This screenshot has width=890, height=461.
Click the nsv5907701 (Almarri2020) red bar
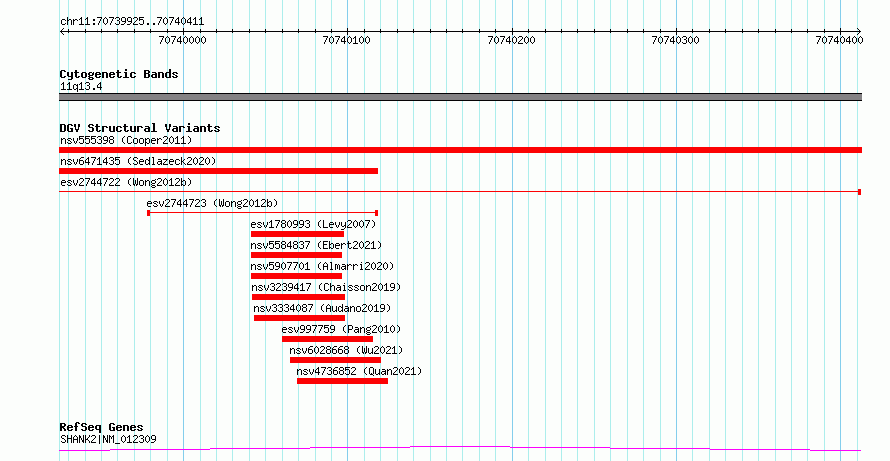[296, 276]
